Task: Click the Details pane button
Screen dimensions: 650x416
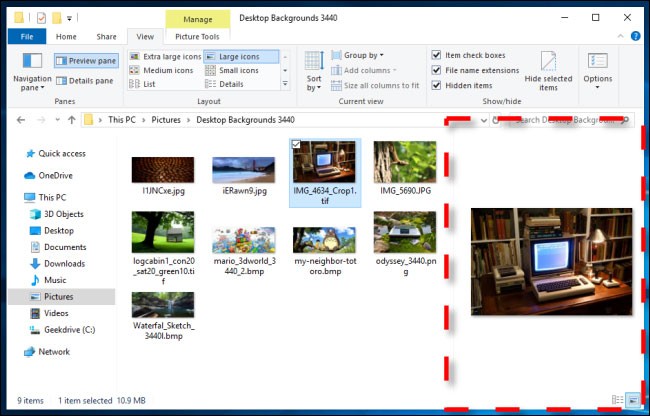Action: [86, 80]
